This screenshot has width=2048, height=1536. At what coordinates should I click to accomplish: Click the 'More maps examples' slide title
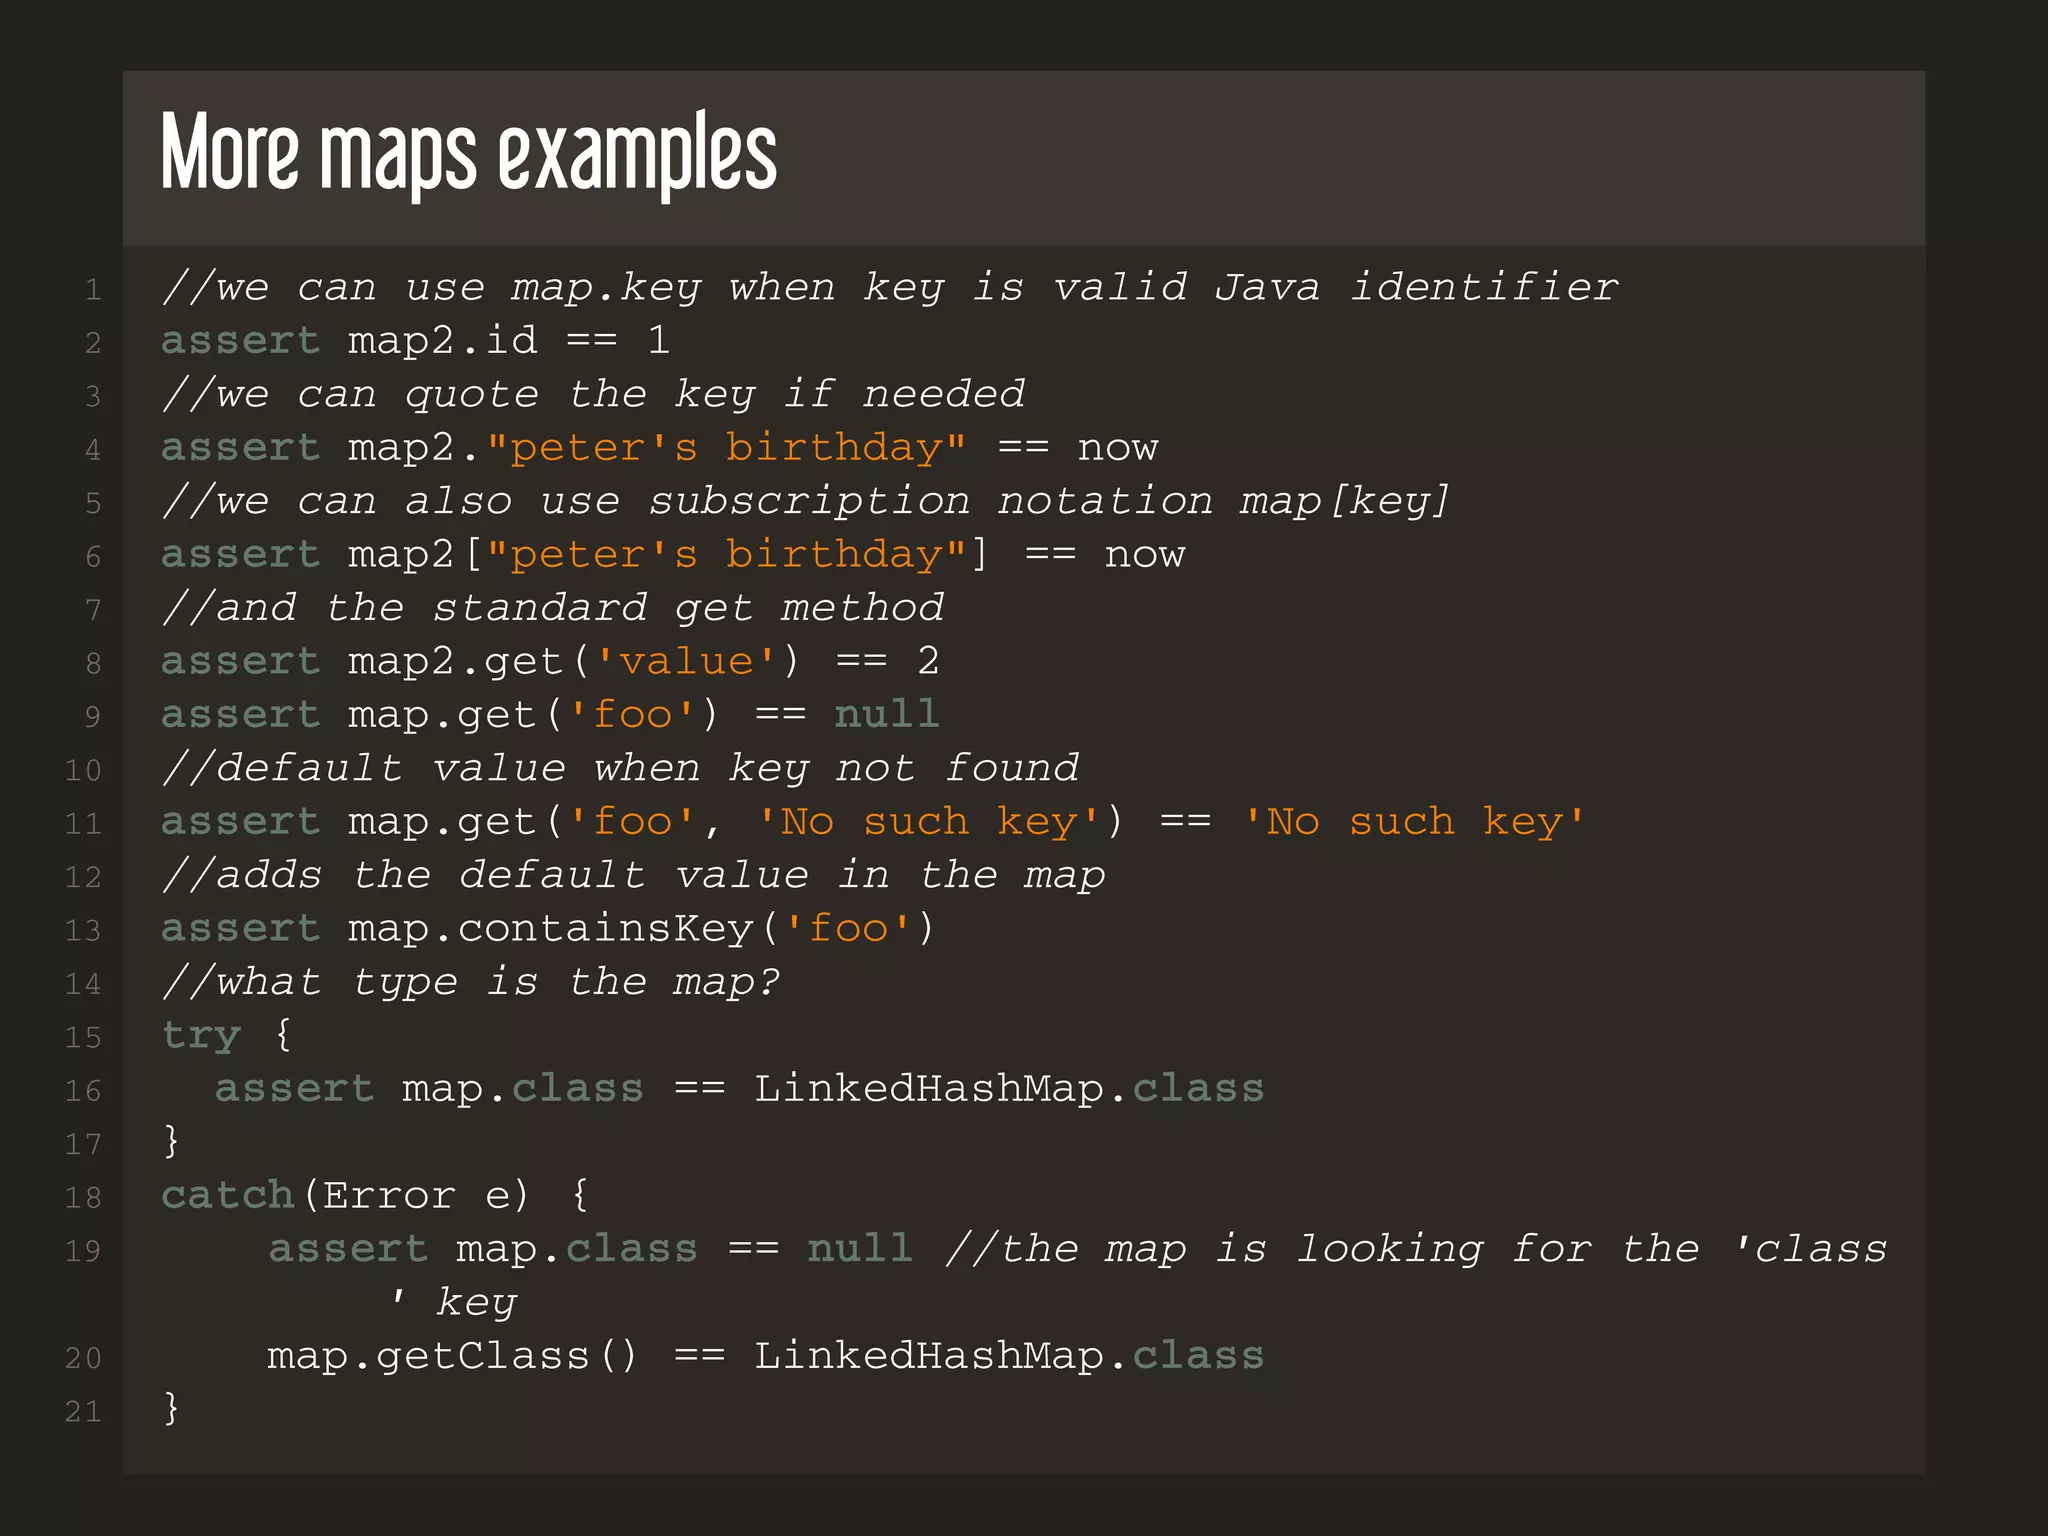(x=468, y=152)
